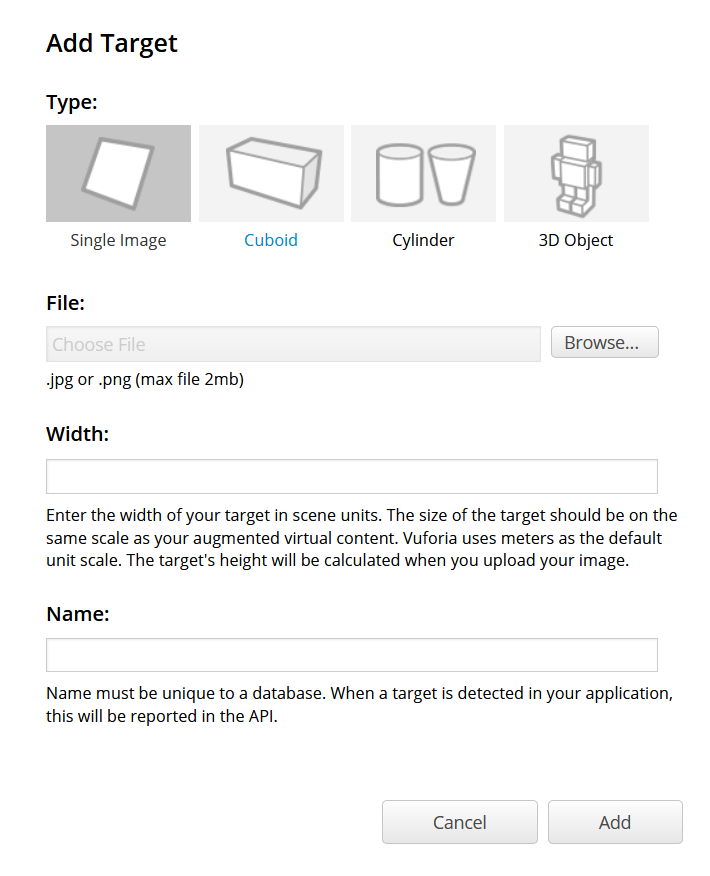Screen dimensions: 710x876
Task: Click the Name input box
Action: (351, 655)
